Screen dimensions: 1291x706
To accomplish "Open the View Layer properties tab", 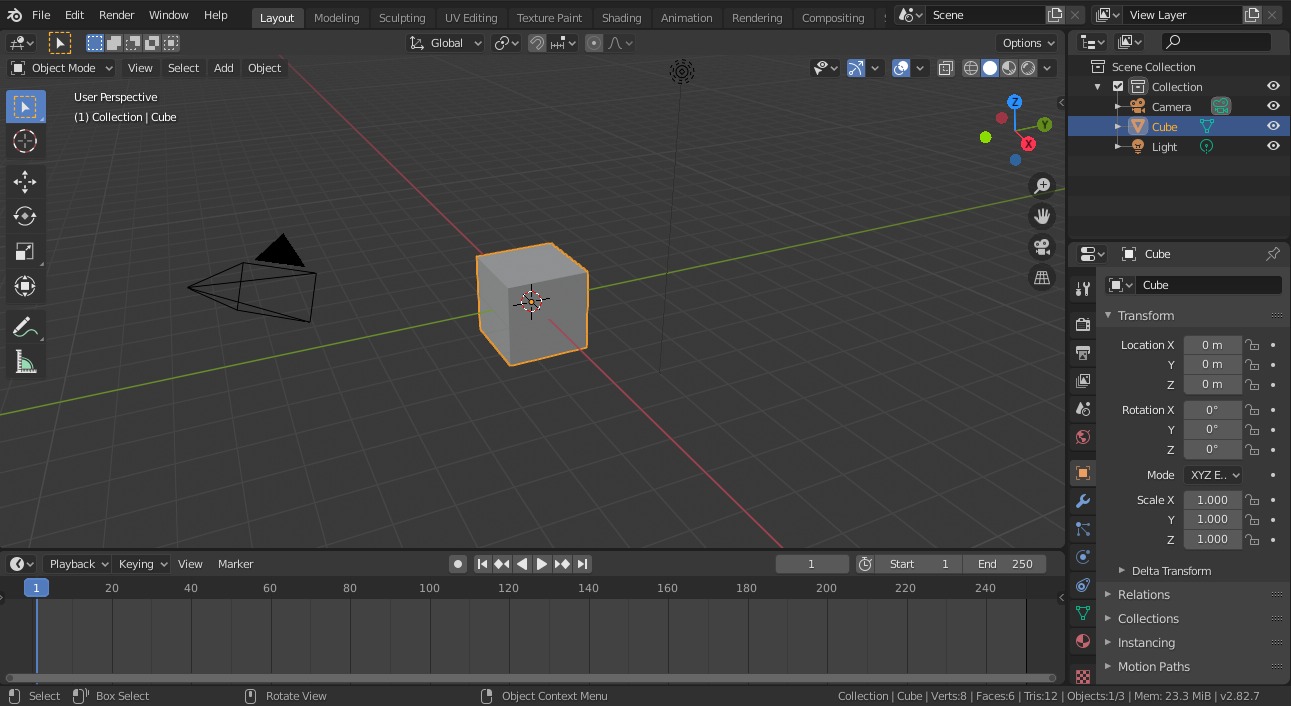I will coord(1082,380).
